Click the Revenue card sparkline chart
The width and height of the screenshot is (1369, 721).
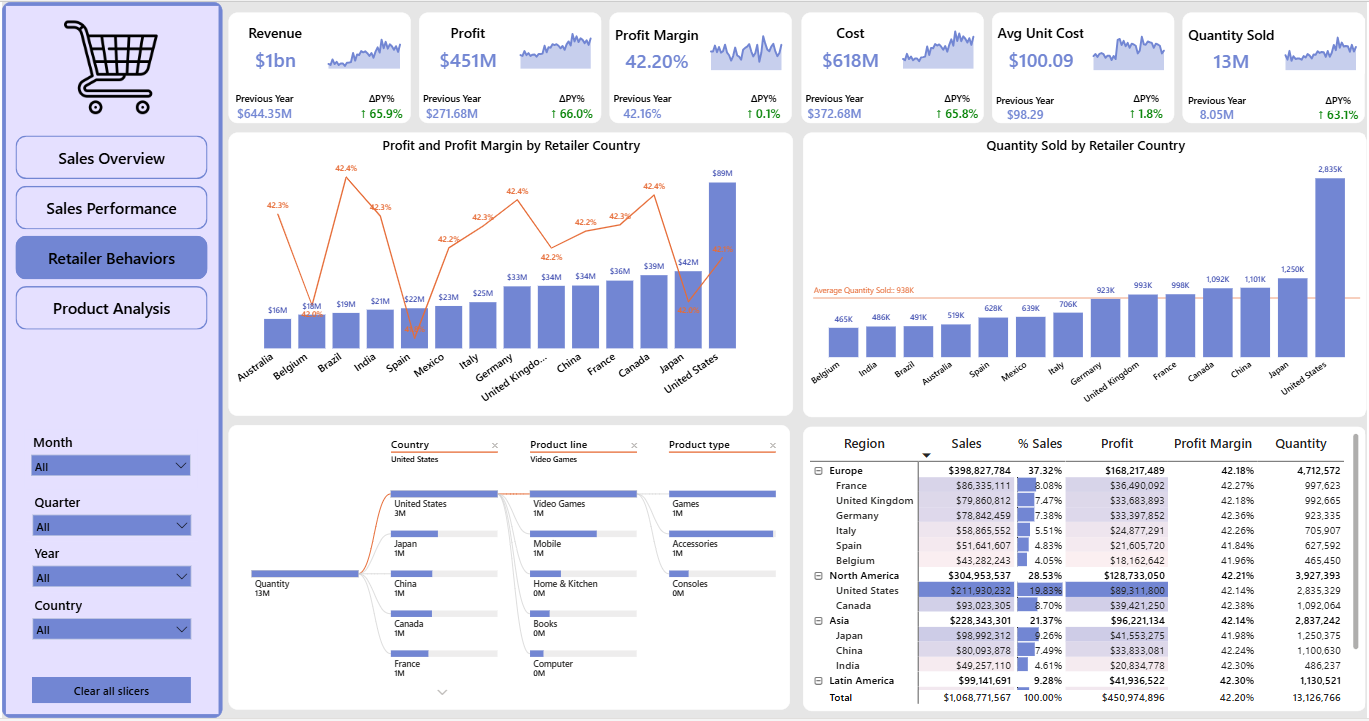point(364,56)
